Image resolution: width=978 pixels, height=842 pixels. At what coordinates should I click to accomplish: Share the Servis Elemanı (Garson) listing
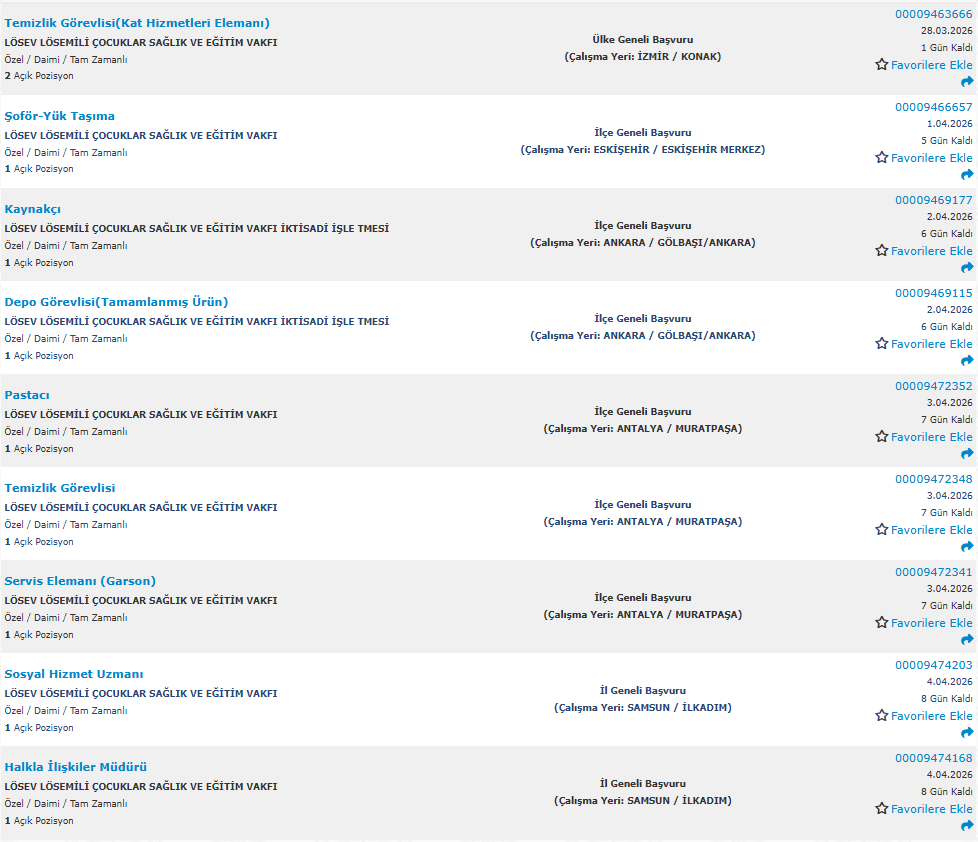coord(967,640)
